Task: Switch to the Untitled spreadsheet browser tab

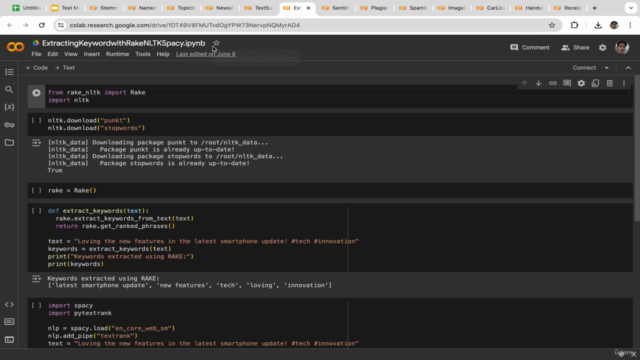Action: point(26,8)
